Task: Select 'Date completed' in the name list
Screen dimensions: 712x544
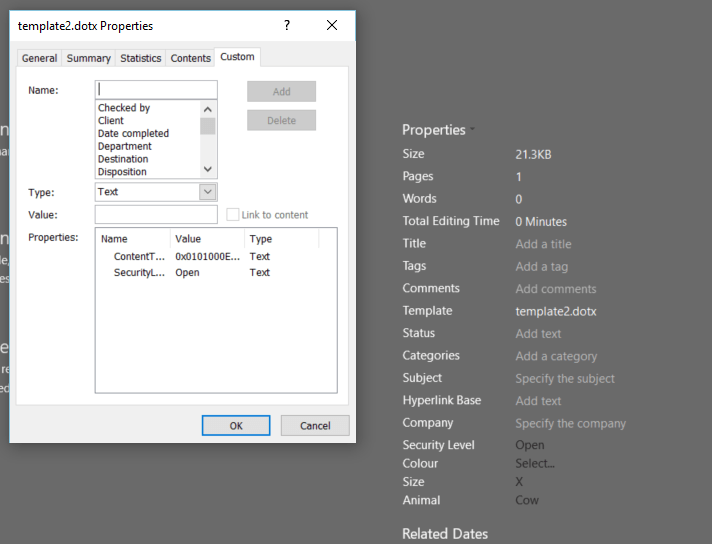Action: (x=134, y=133)
